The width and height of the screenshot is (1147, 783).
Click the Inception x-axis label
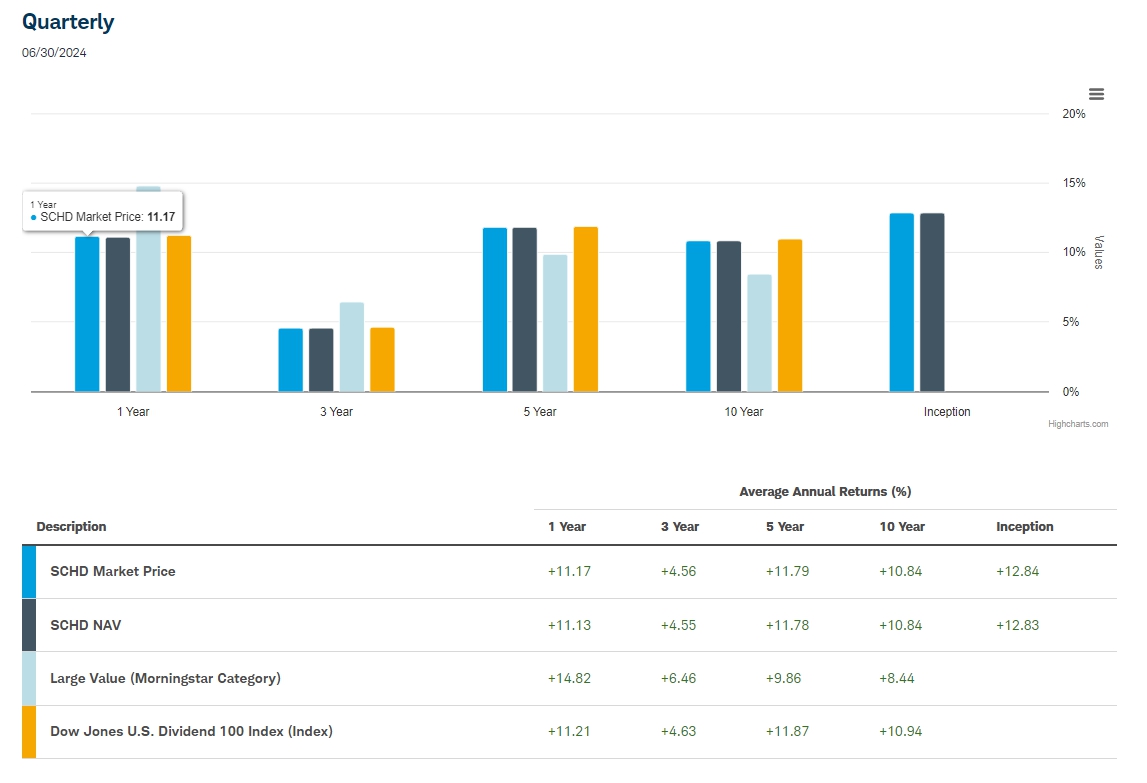click(x=947, y=412)
